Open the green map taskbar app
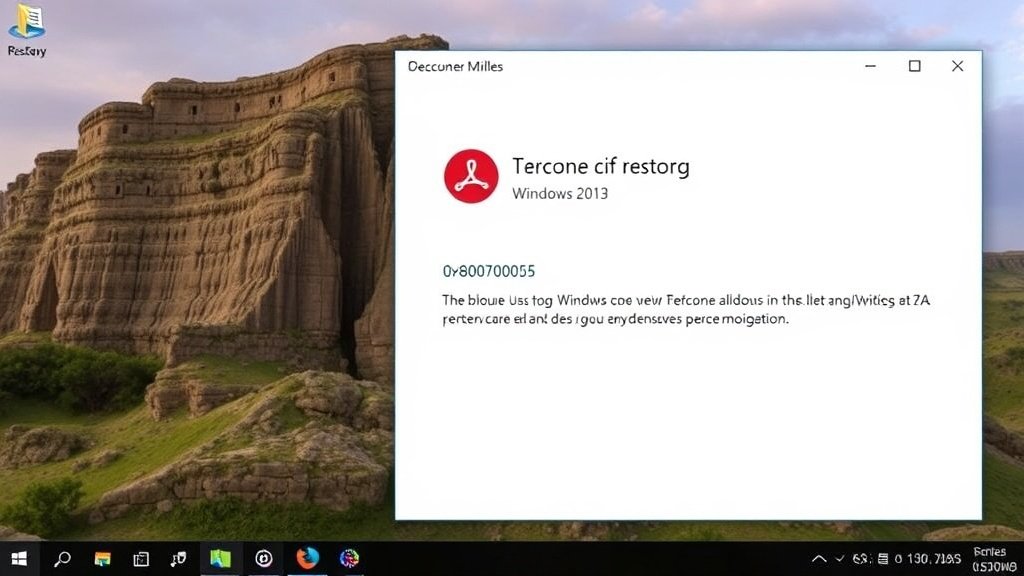 (220, 558)
